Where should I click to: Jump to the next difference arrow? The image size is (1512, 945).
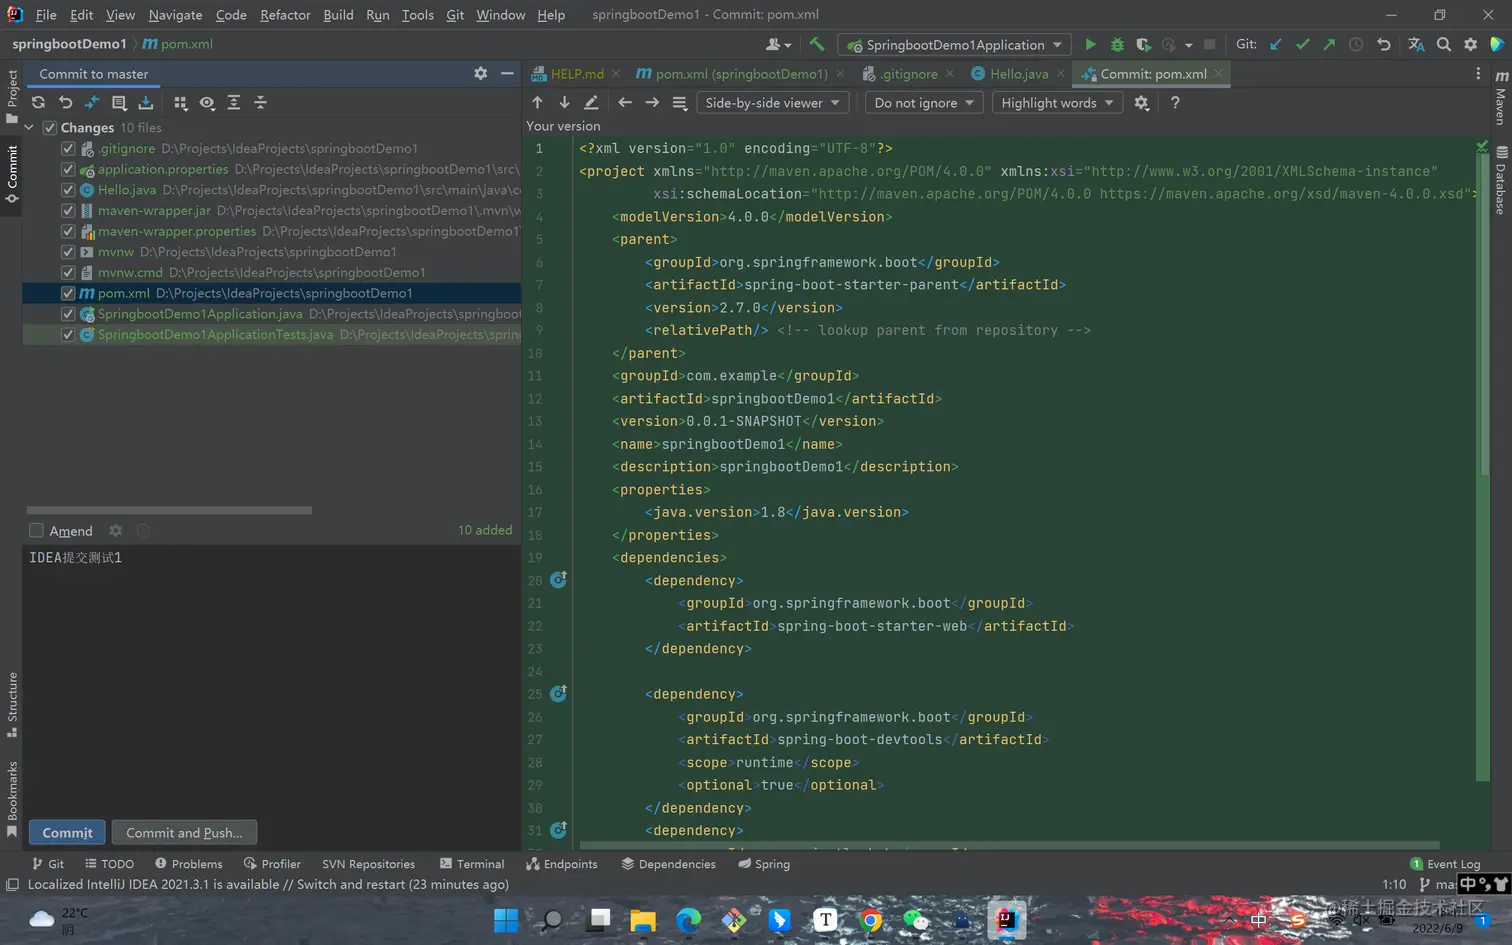click(564, 103)
